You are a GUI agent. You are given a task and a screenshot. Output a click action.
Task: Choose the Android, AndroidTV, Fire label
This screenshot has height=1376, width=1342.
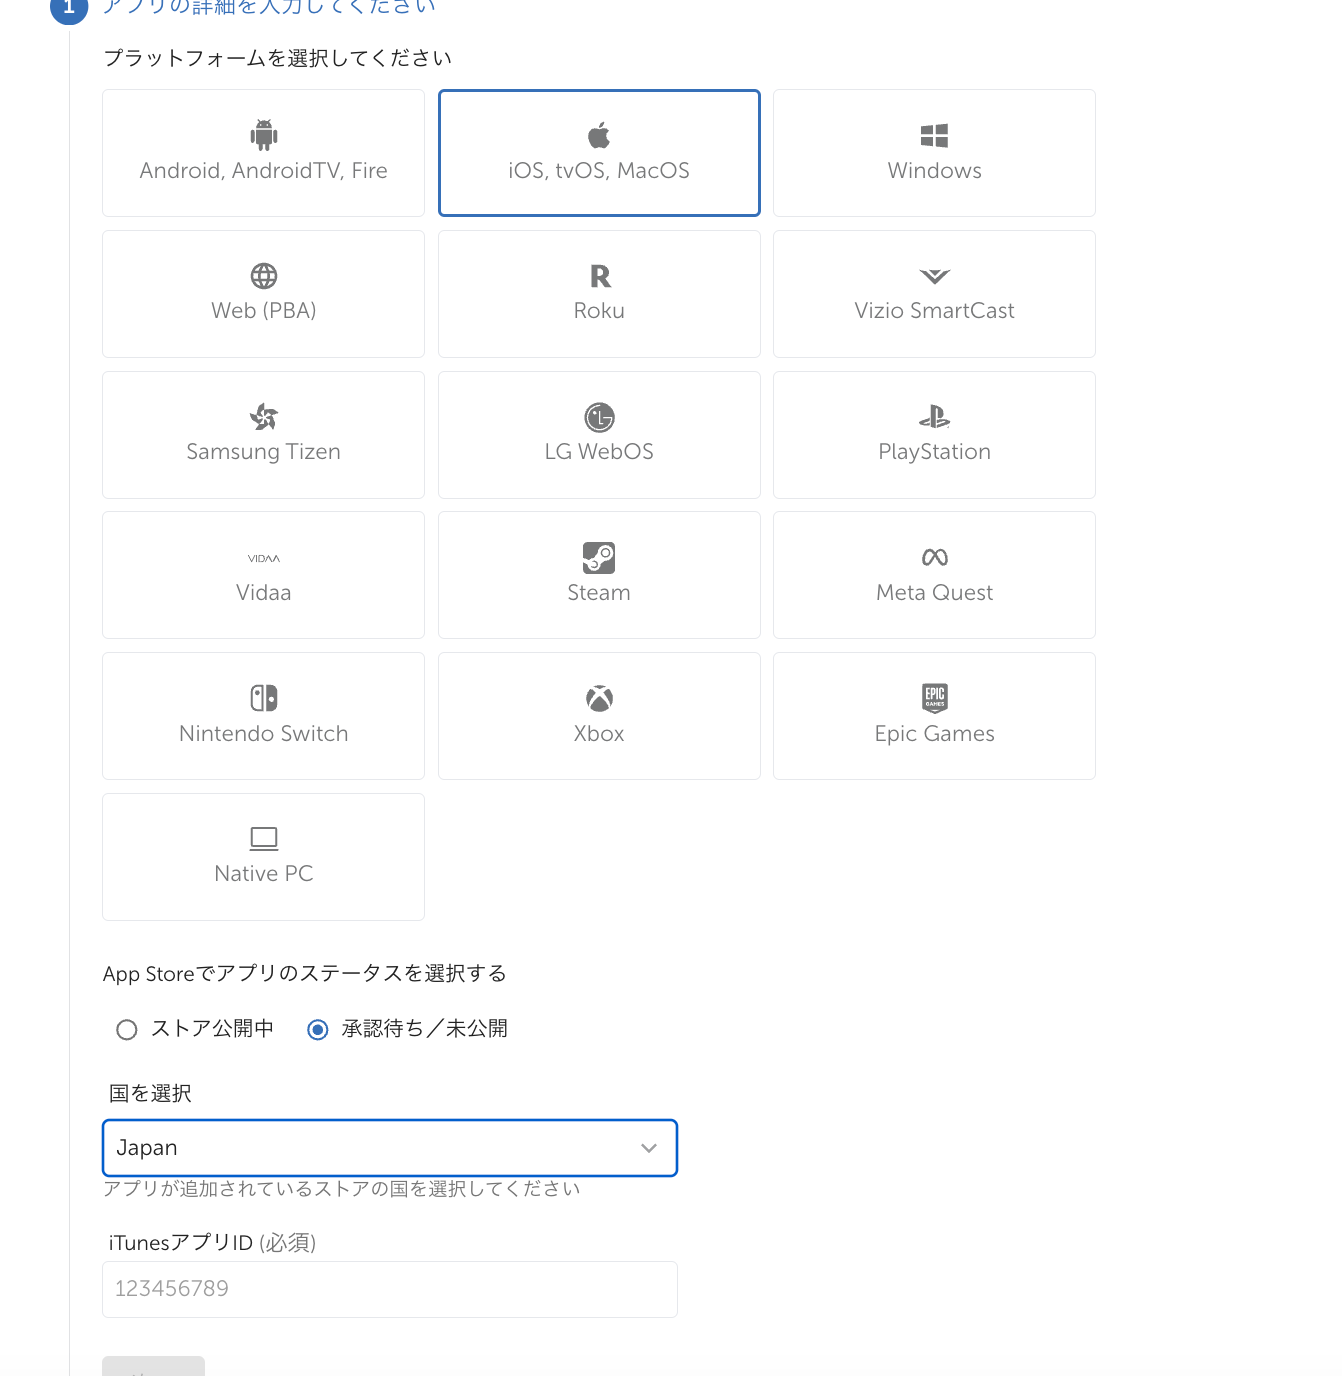point(264,171)
